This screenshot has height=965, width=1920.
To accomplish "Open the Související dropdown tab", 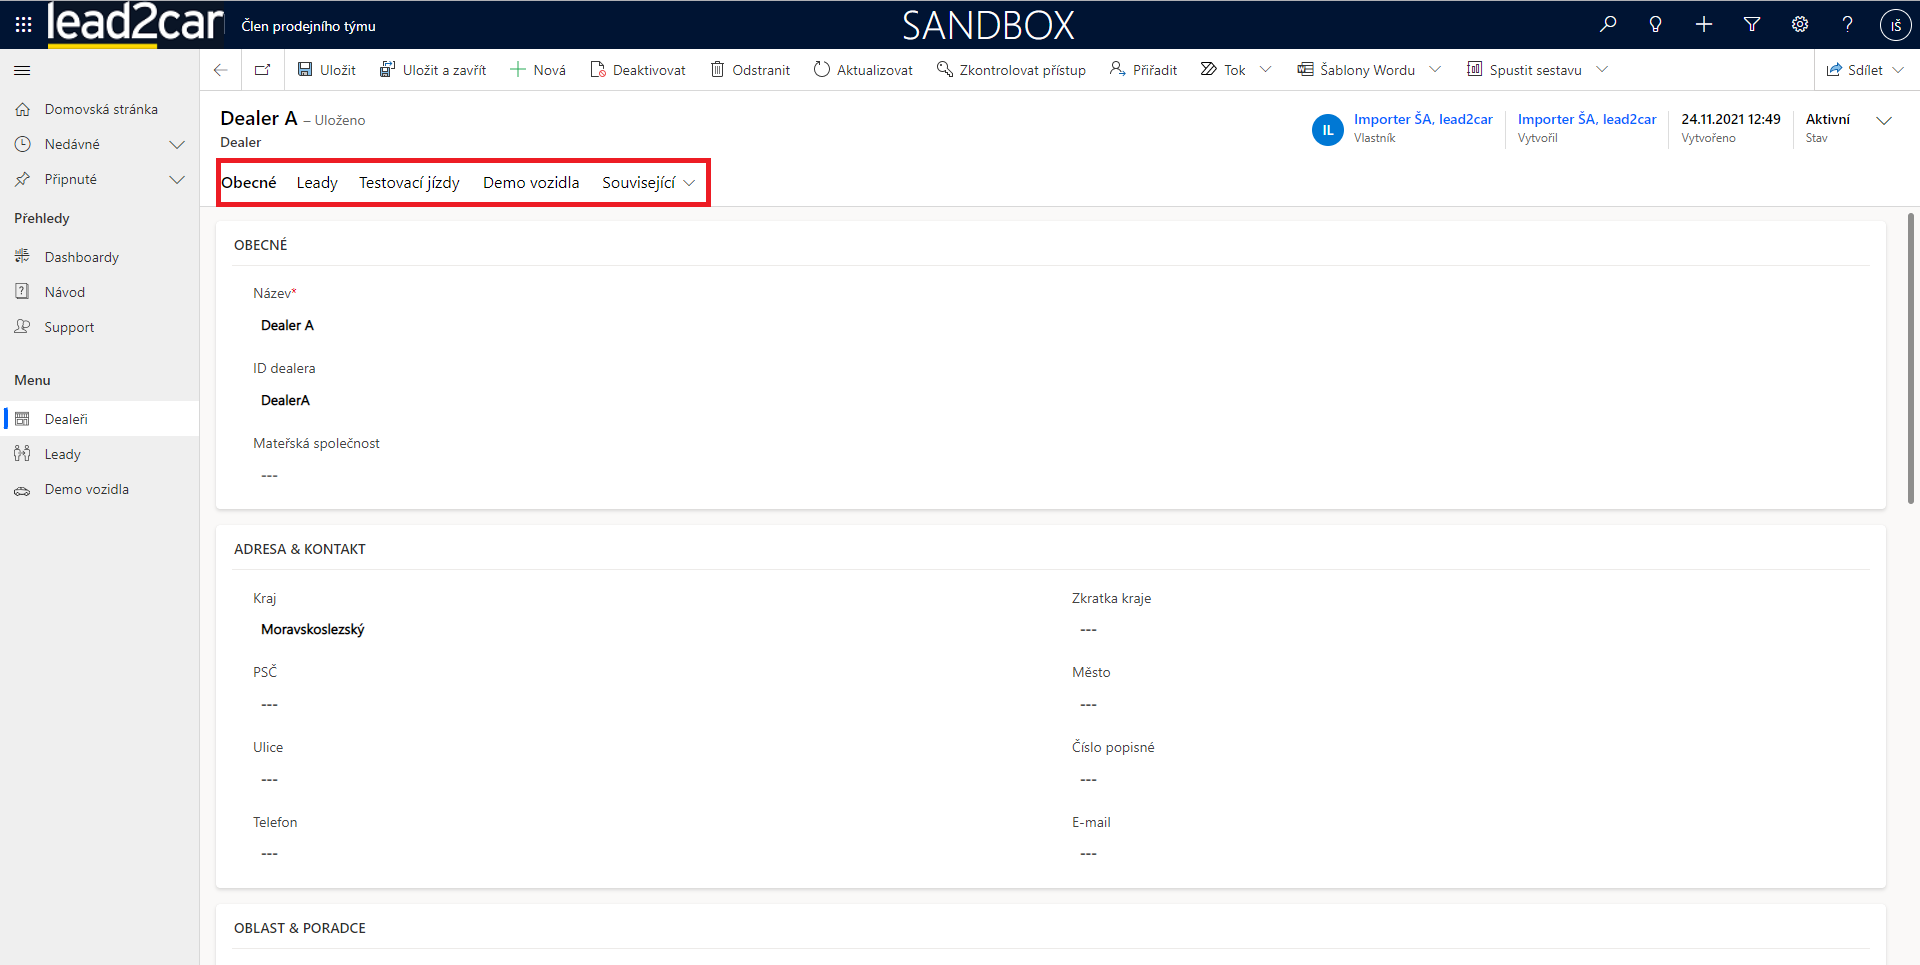I will pos(648,183).
